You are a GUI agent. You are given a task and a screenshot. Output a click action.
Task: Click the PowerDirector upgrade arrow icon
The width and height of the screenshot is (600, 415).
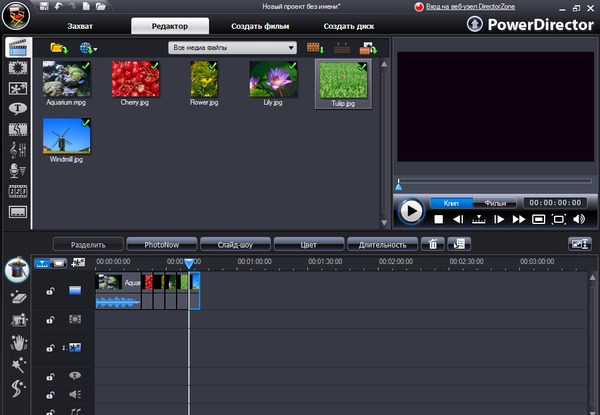(474, 24)
